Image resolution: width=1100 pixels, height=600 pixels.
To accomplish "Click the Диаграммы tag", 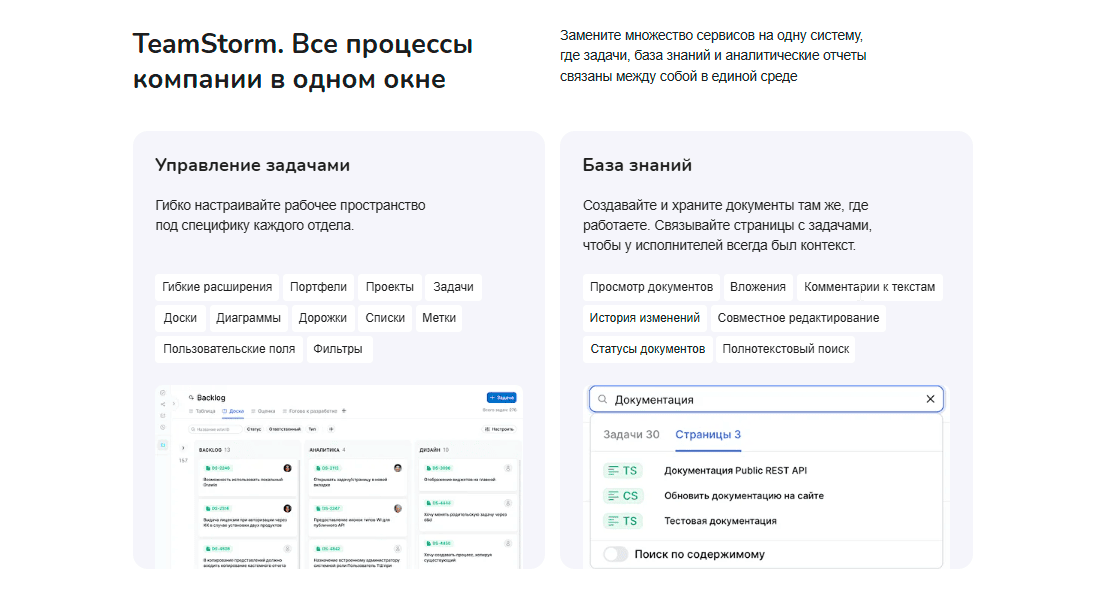I will 248,318.
